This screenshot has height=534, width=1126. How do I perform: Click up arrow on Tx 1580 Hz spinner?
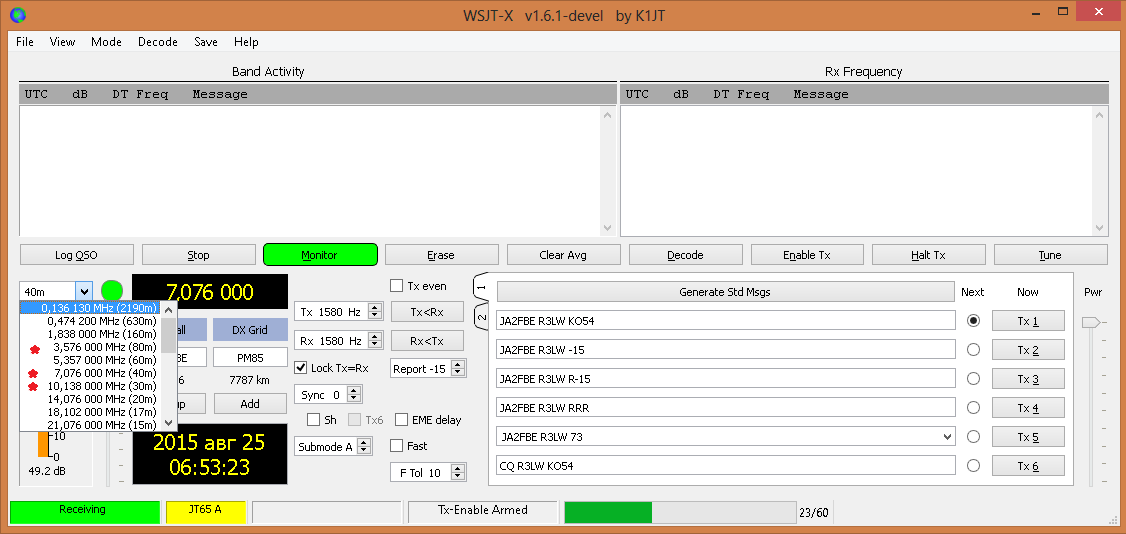pos(375,308)
